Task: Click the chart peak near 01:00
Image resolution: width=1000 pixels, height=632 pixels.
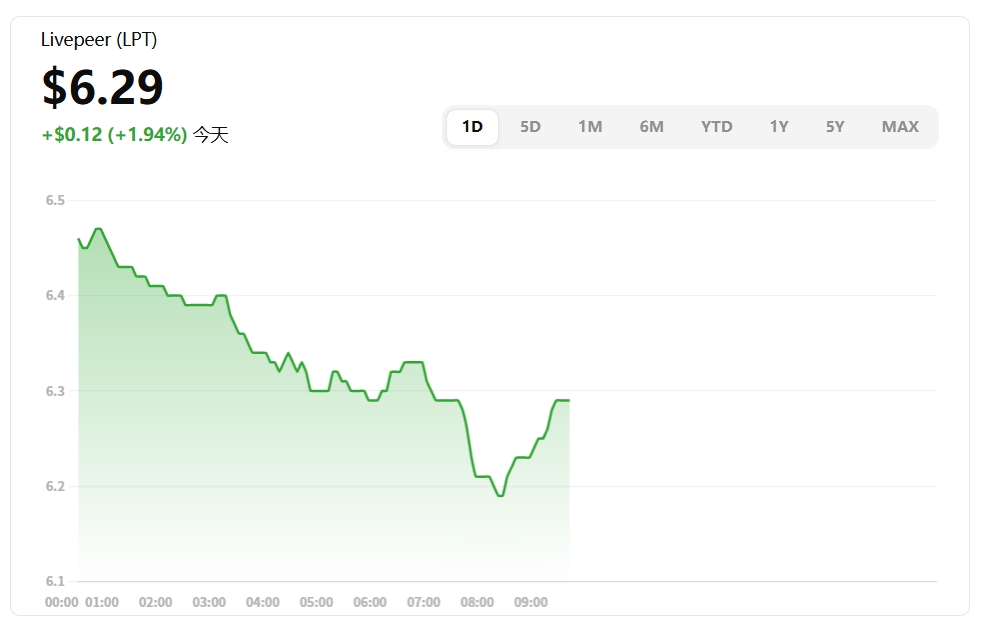Action: click(98, 229)
